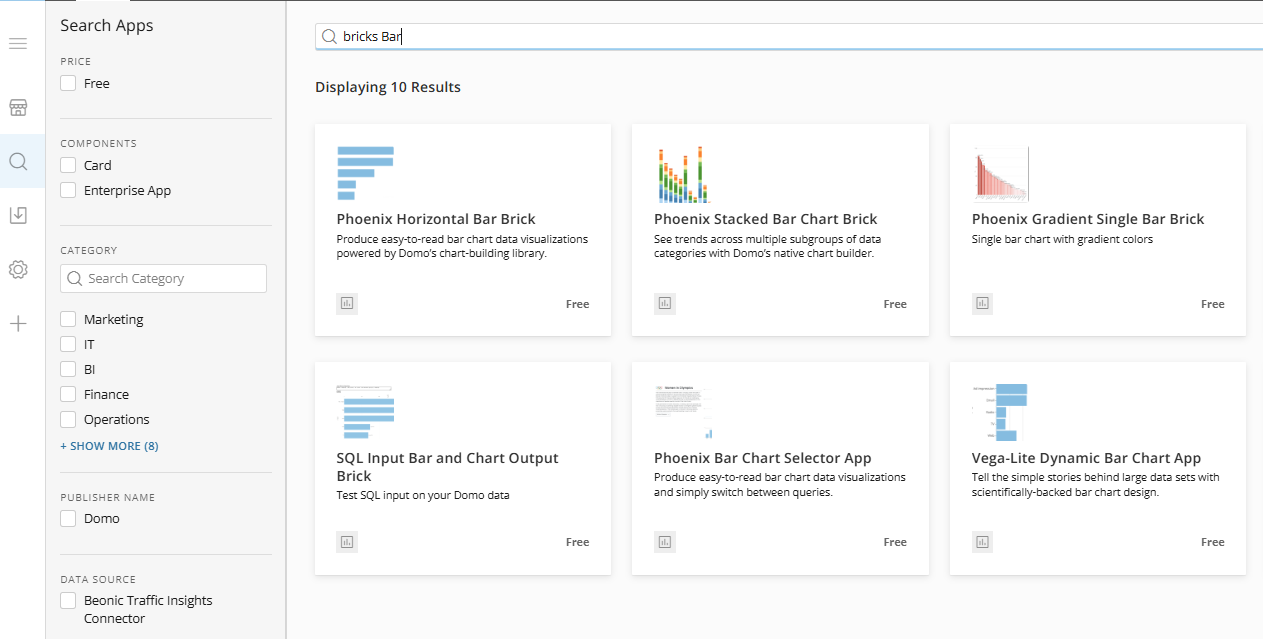
Task: Click Free label on SQL Input Bar card
Action: pos(577,542)
